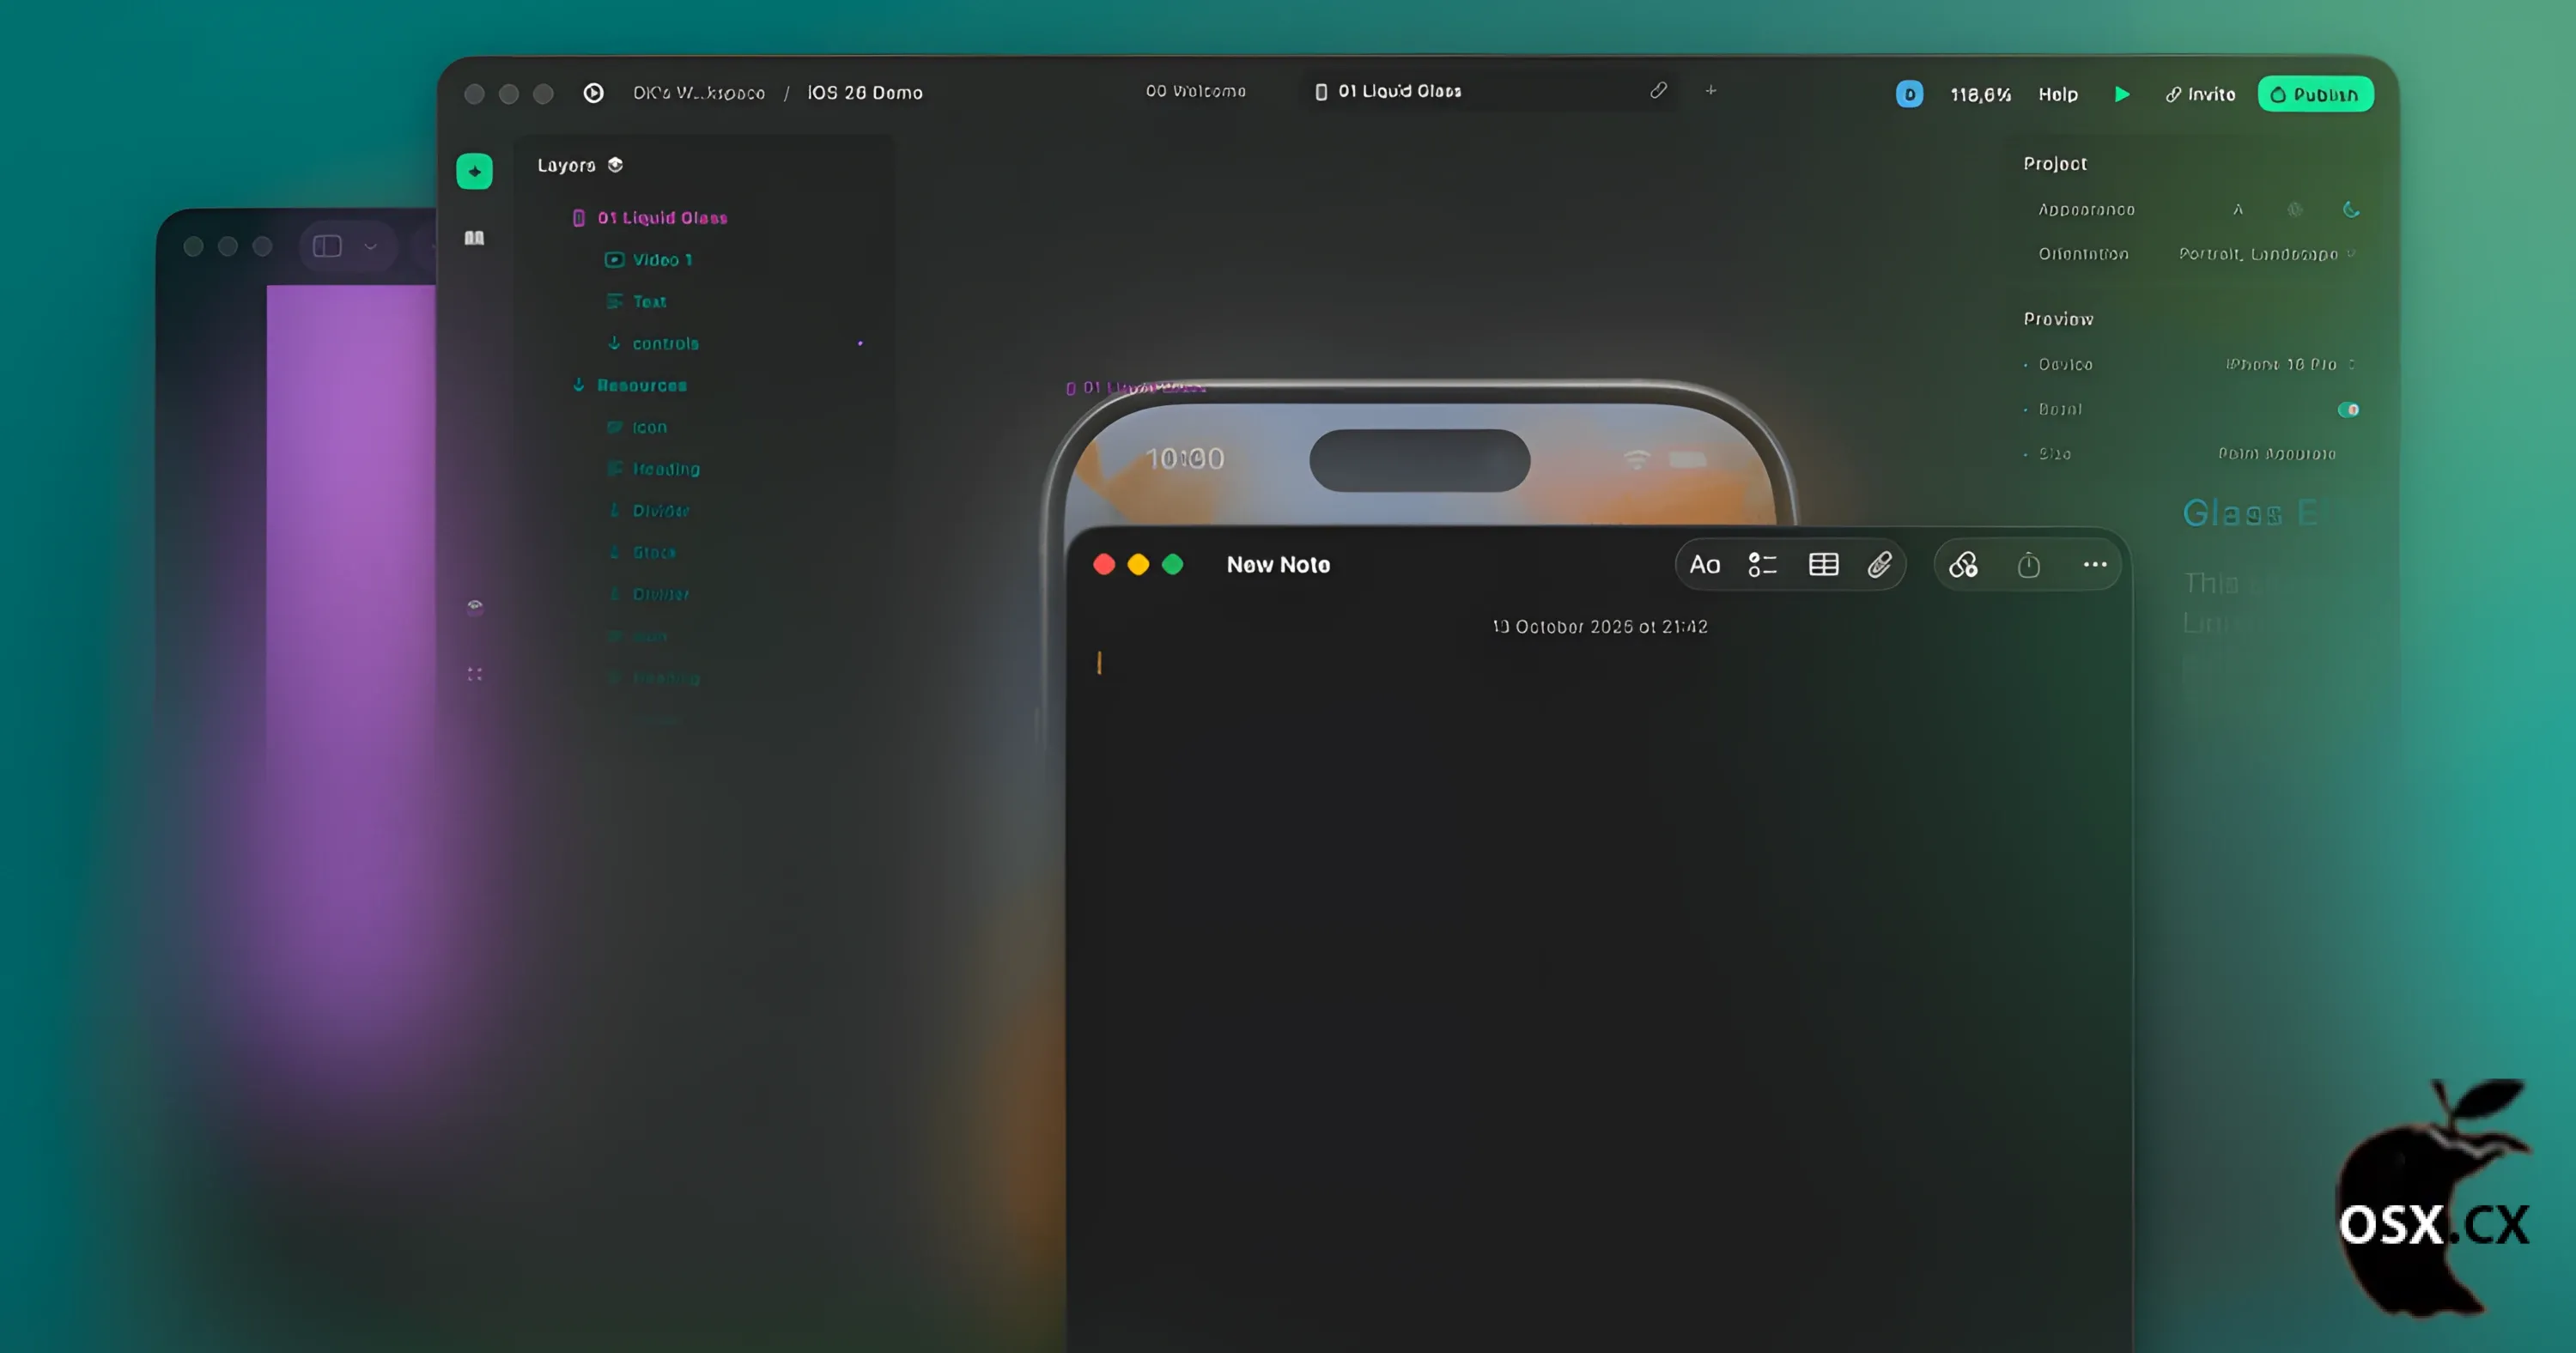Image resolution: width=2576 pixels, height=1353 pixels.
Task: Click the checklist icon in Notes toolbar
Action: 1762,565
